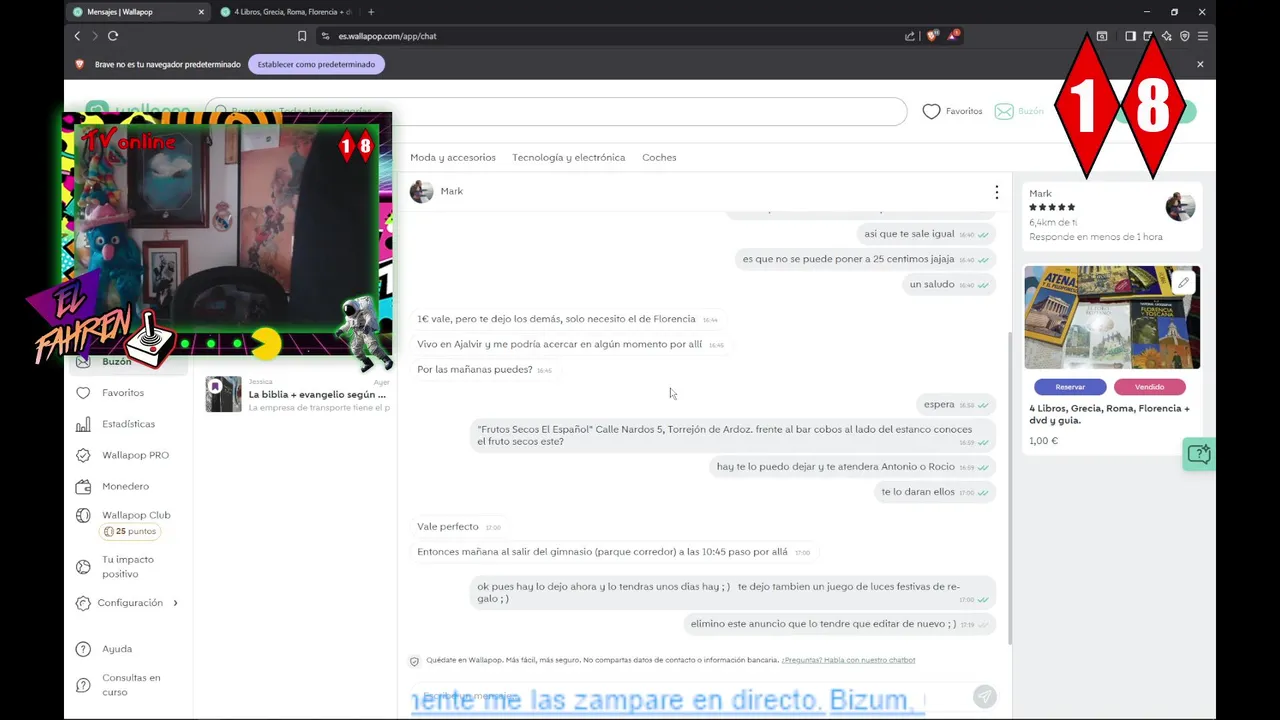Open Brave Leo AI sparkle icon
The image size is (1280, 720).
click(x=1166, y=36)
